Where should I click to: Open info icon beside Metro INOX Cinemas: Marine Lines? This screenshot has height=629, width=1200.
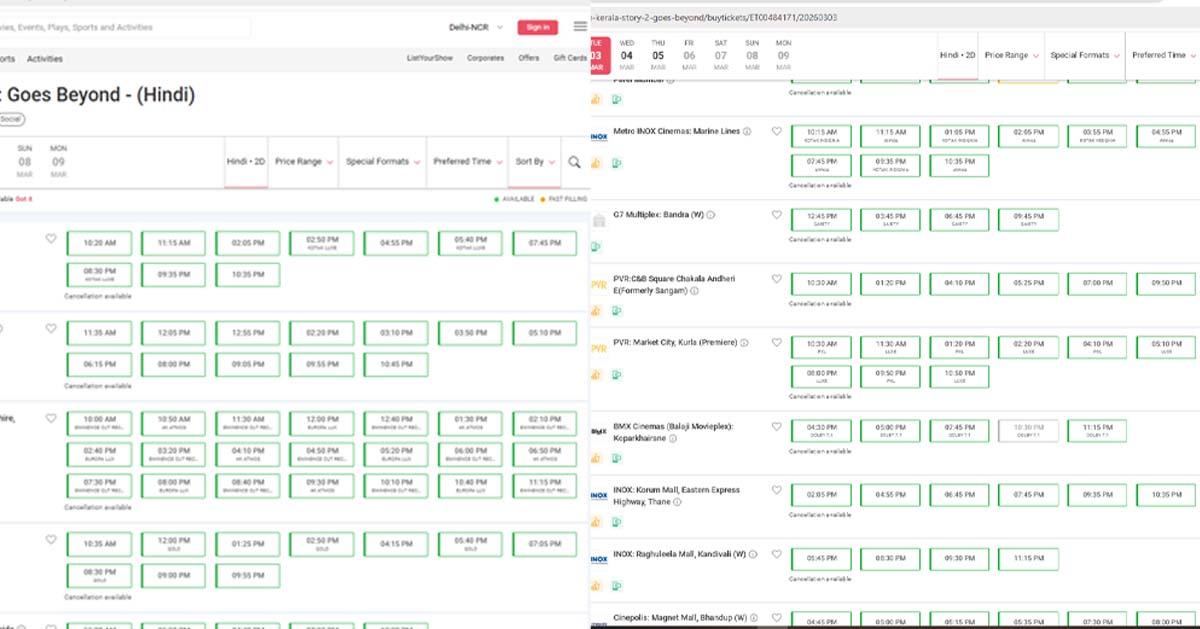click(747, 131)
